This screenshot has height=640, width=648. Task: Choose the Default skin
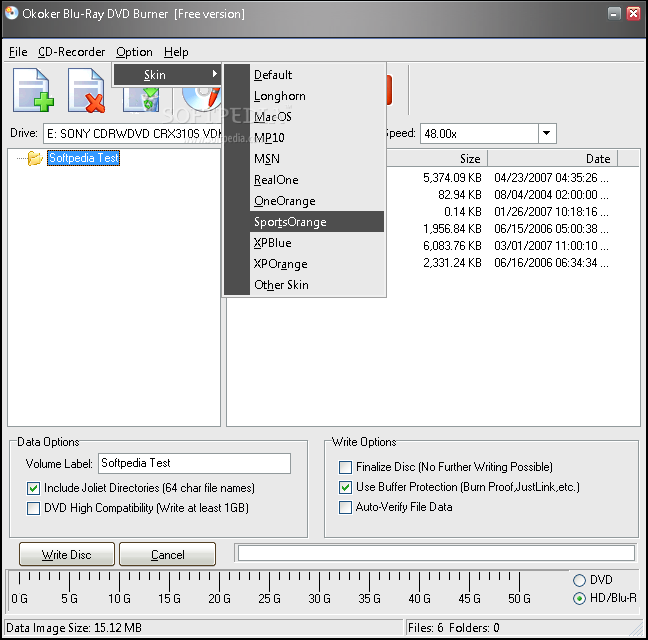tap(317, 75)
